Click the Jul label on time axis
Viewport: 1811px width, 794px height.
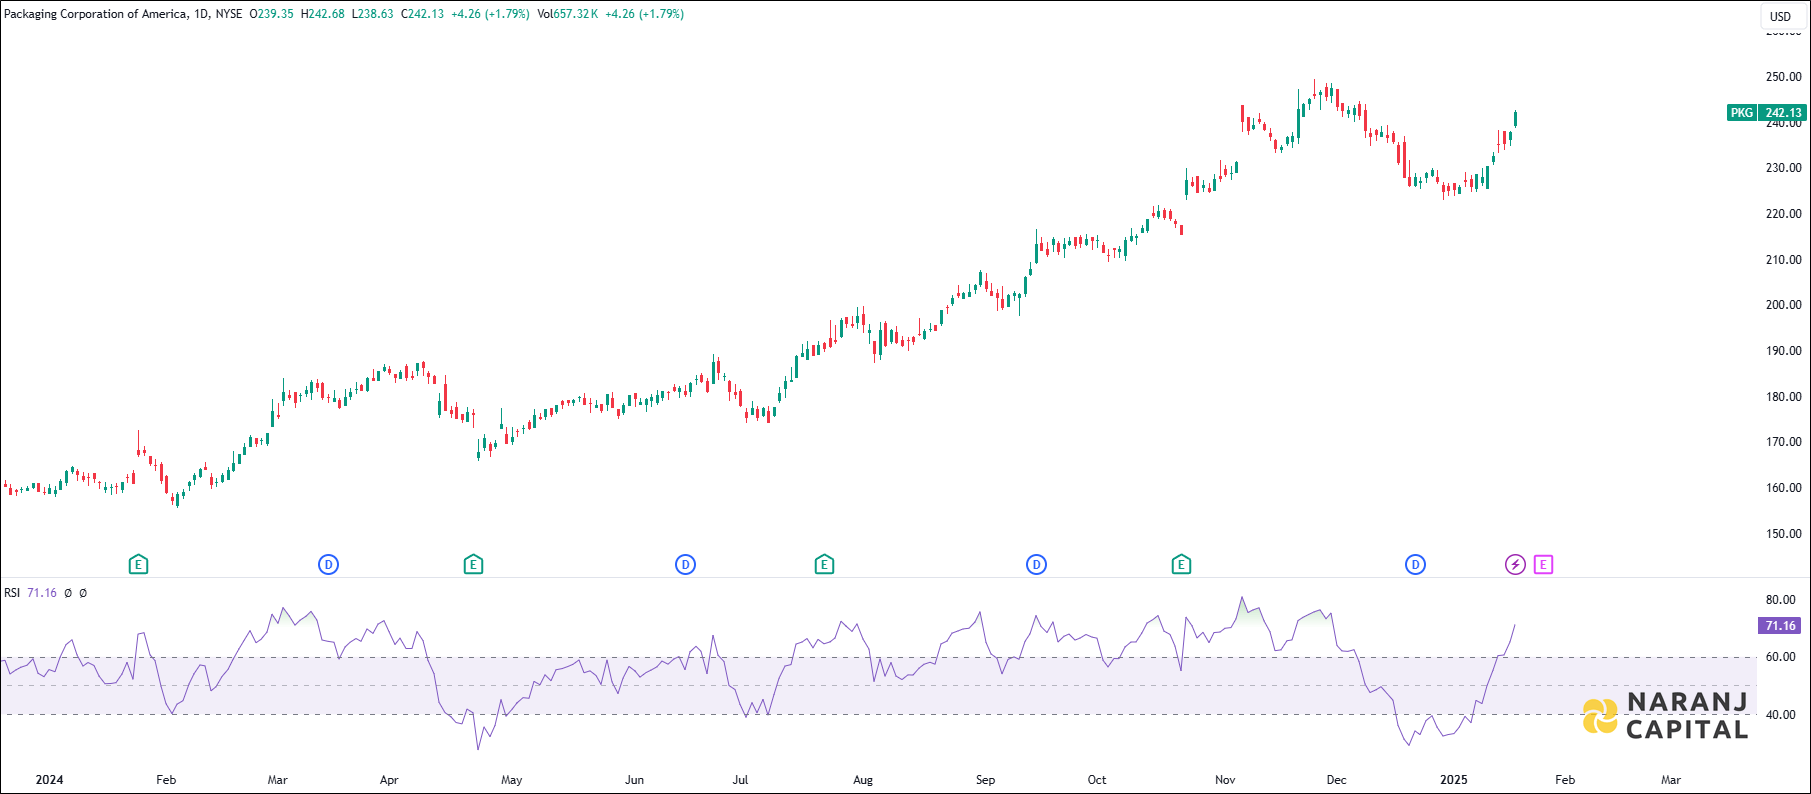click(740, 780)
